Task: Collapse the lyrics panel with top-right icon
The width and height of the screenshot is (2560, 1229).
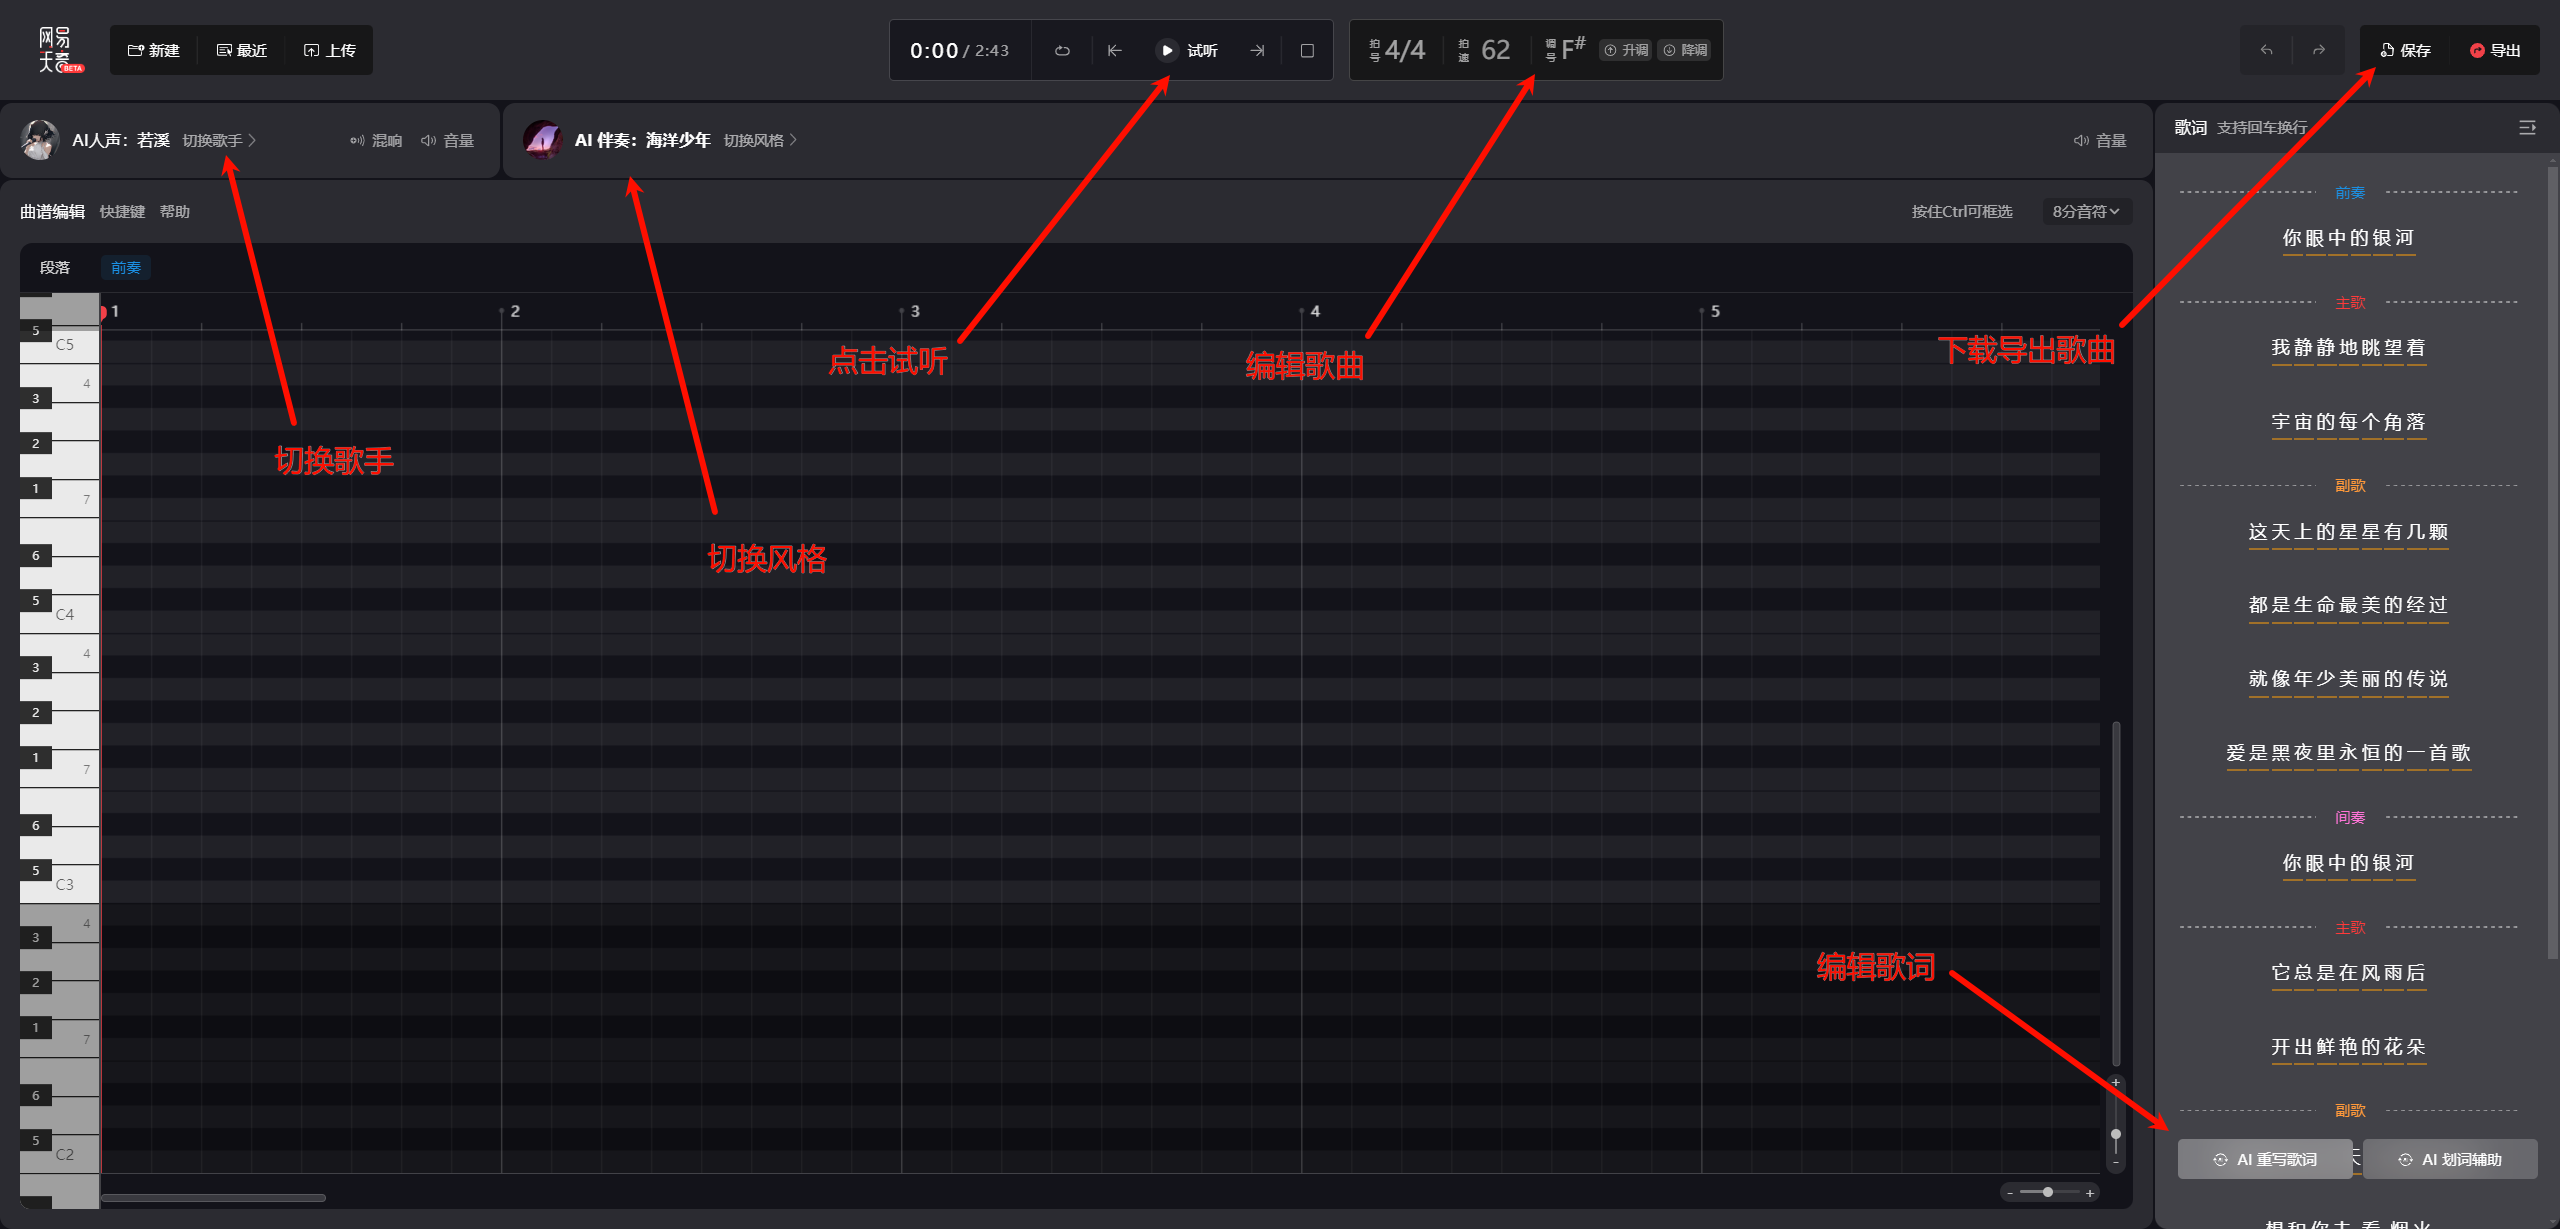Action: pos(2527,128)
